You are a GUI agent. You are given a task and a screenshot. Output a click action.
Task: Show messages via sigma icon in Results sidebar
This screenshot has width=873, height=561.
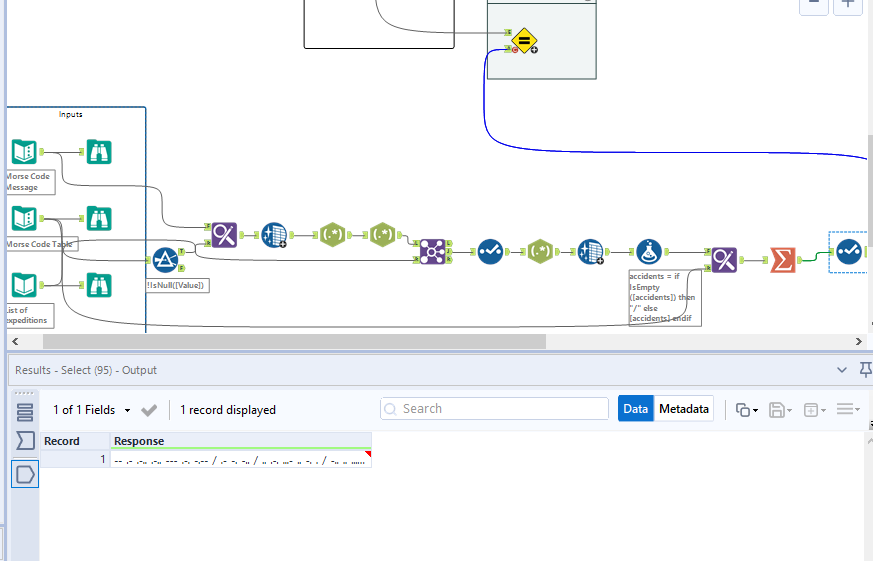click(25, 441)
